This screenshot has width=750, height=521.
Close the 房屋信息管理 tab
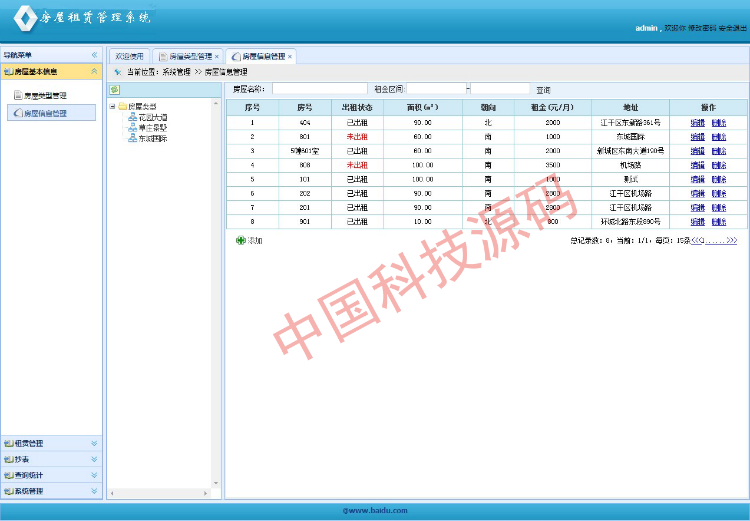tap(290, 56)
